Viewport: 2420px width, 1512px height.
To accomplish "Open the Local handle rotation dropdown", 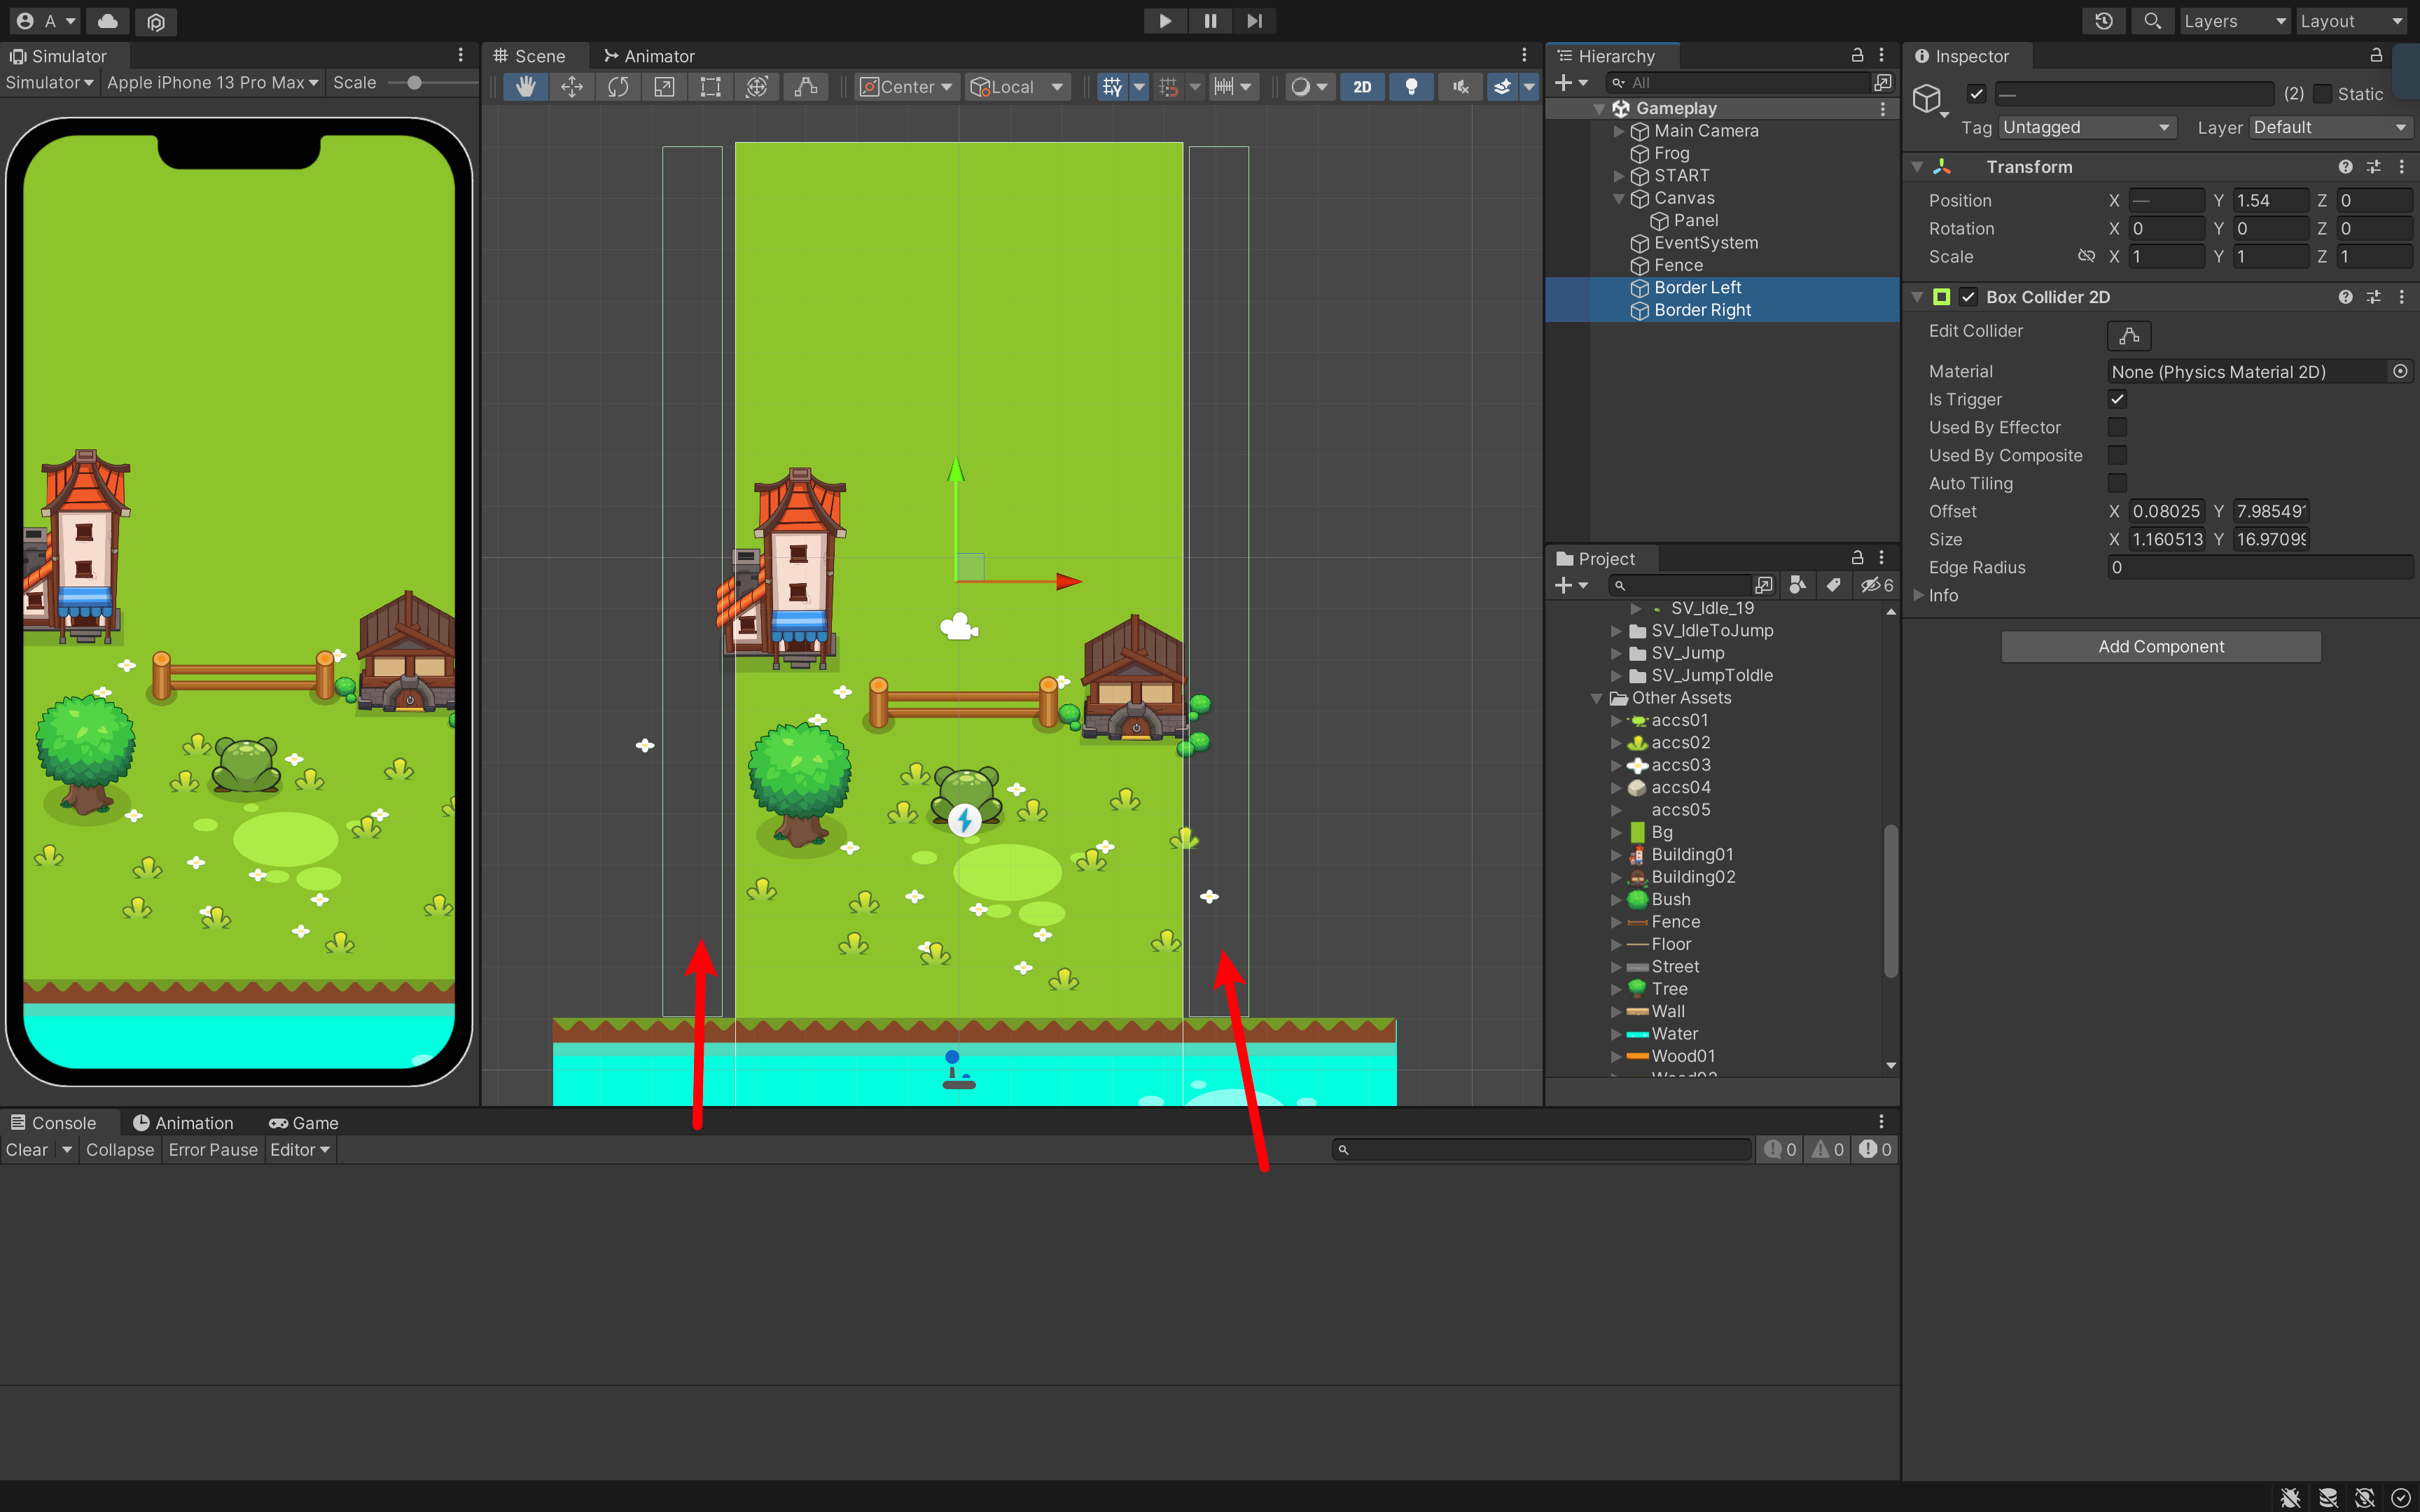I will click(1017, 87).
